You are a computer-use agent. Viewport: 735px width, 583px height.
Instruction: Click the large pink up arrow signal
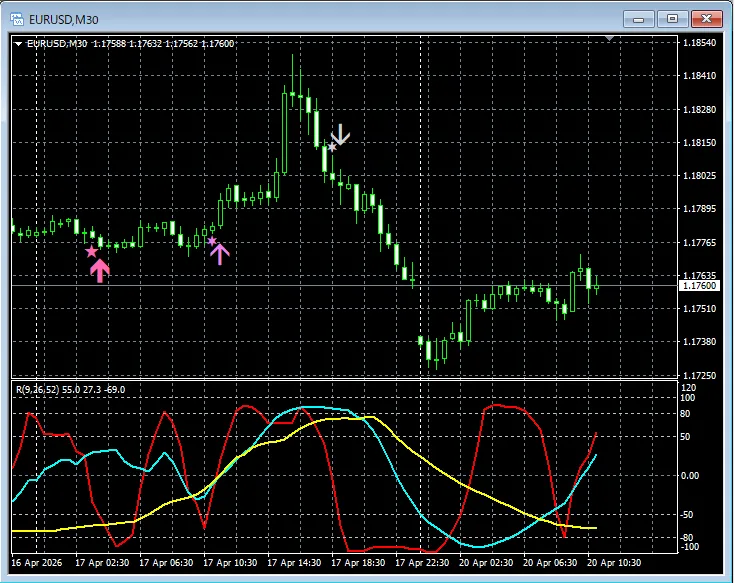click(99, 270)
